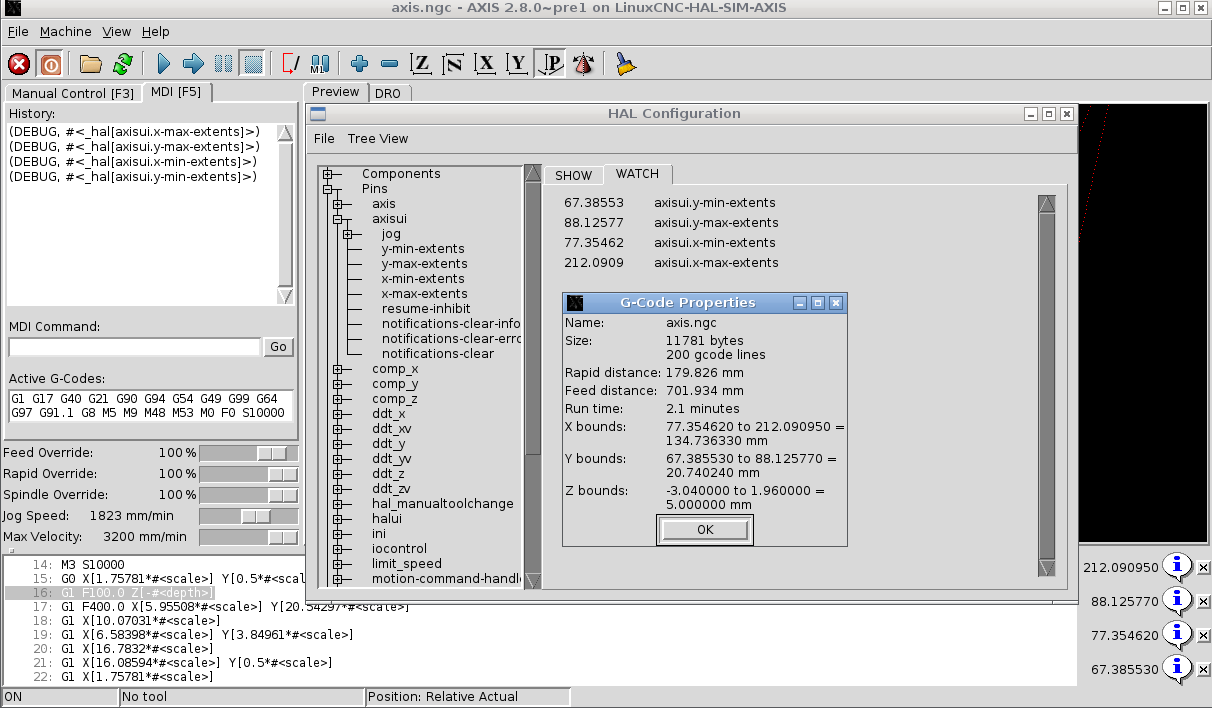1212x708 pixels.
Task: Collapse the axisui tree node
Action: [337, 219]
